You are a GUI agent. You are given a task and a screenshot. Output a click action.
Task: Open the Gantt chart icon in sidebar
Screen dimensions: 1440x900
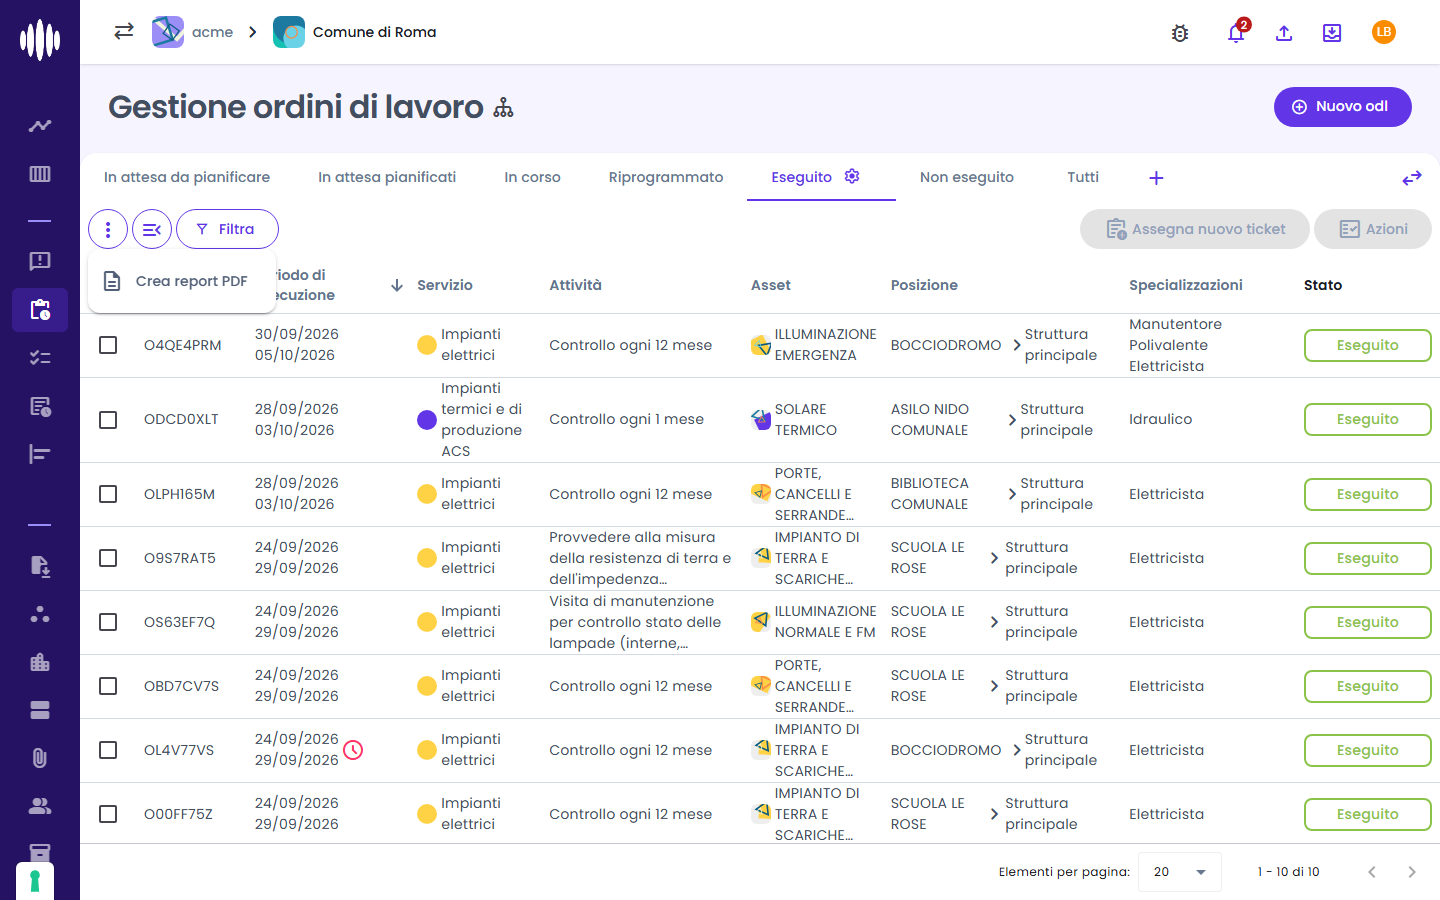click(40, 454)
